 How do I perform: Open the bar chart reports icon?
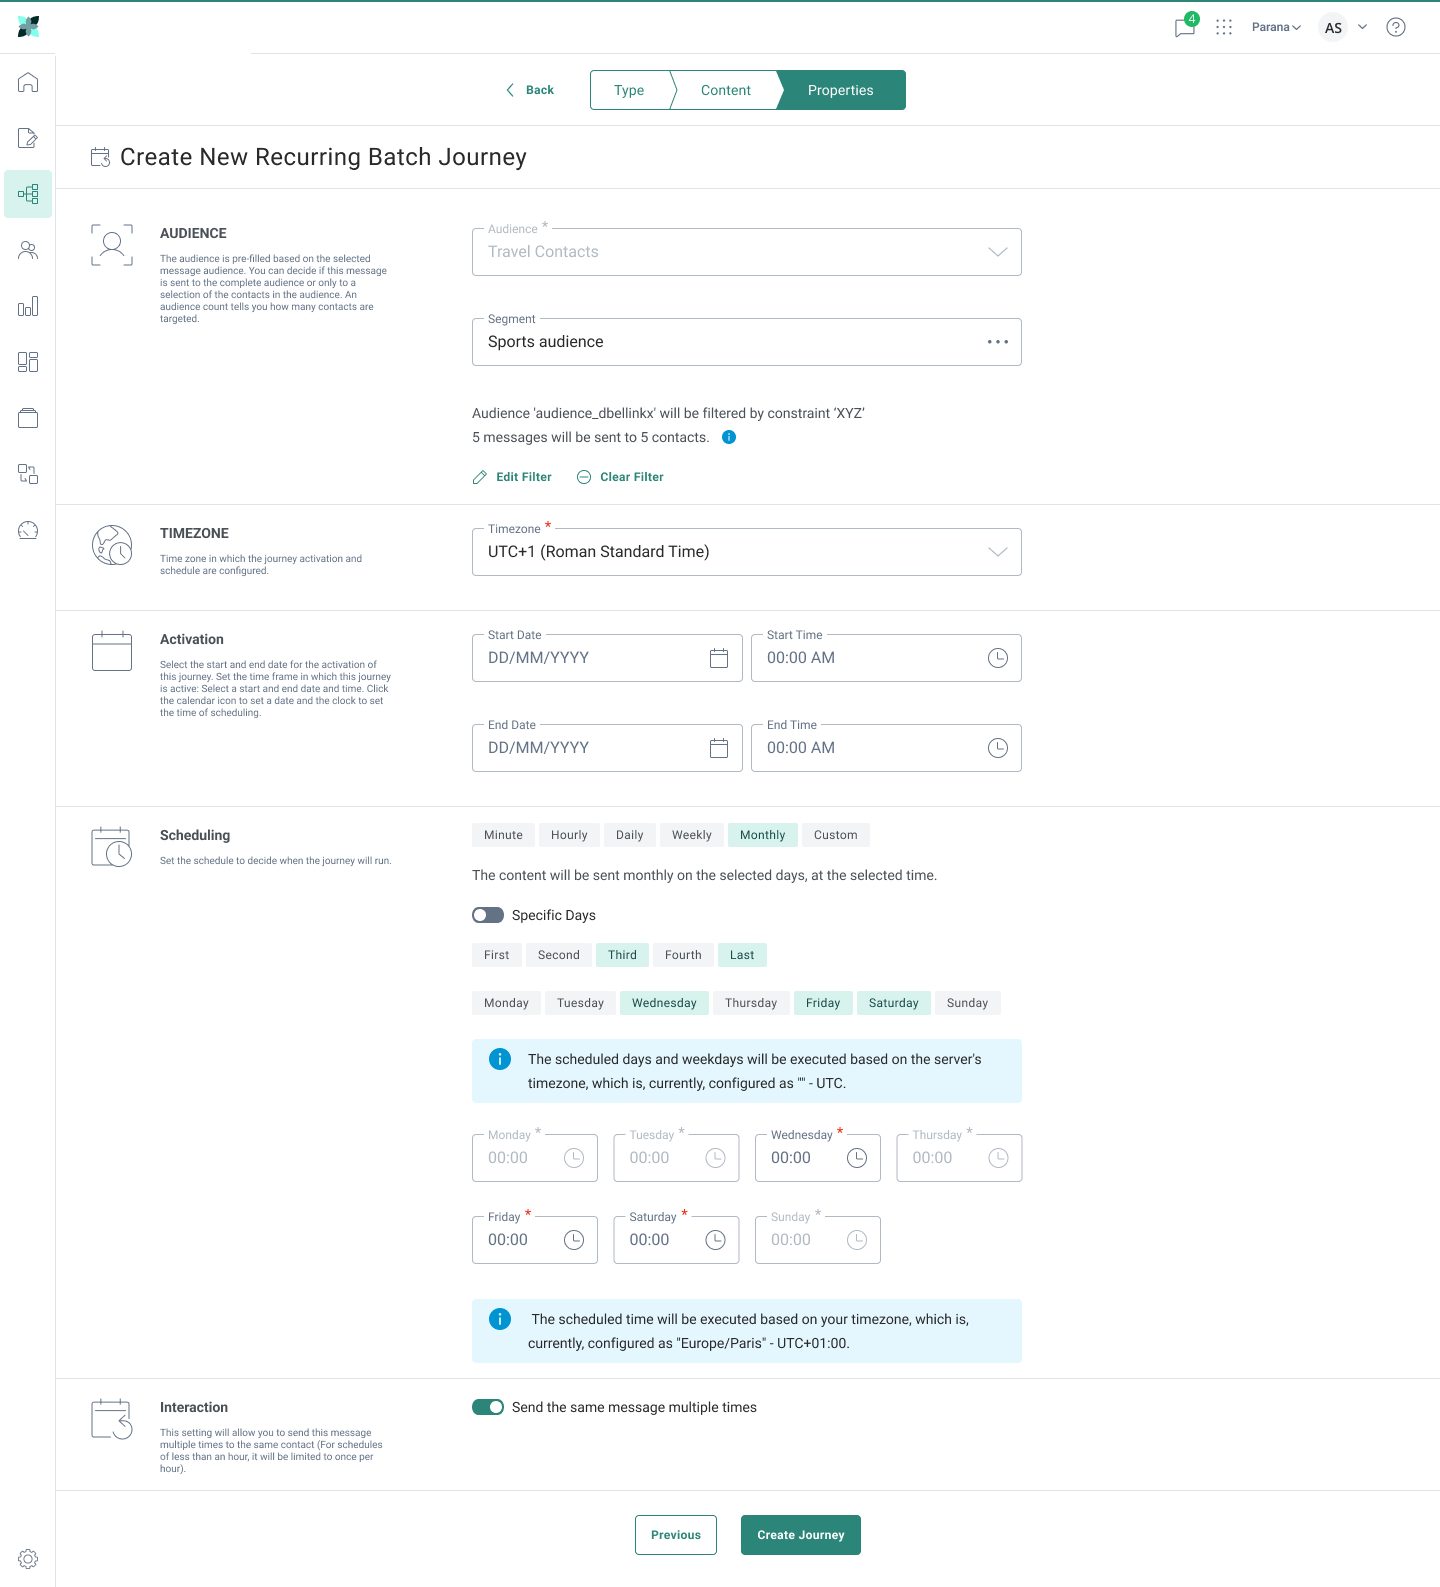[x=28, y=306]
